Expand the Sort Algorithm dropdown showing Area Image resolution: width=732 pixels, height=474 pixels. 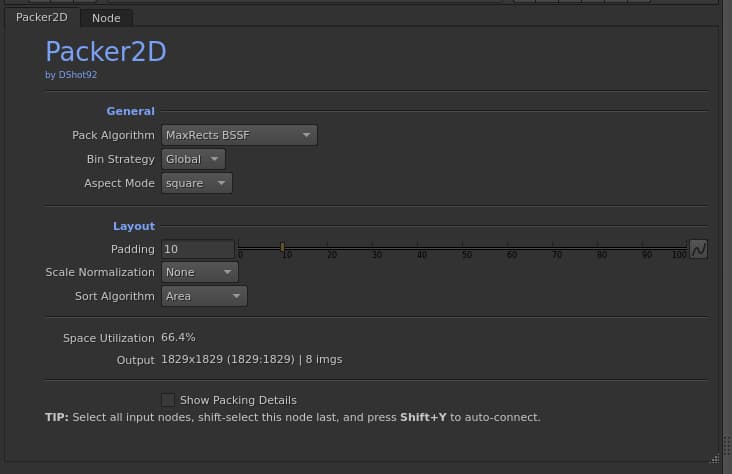click(204, 296)
